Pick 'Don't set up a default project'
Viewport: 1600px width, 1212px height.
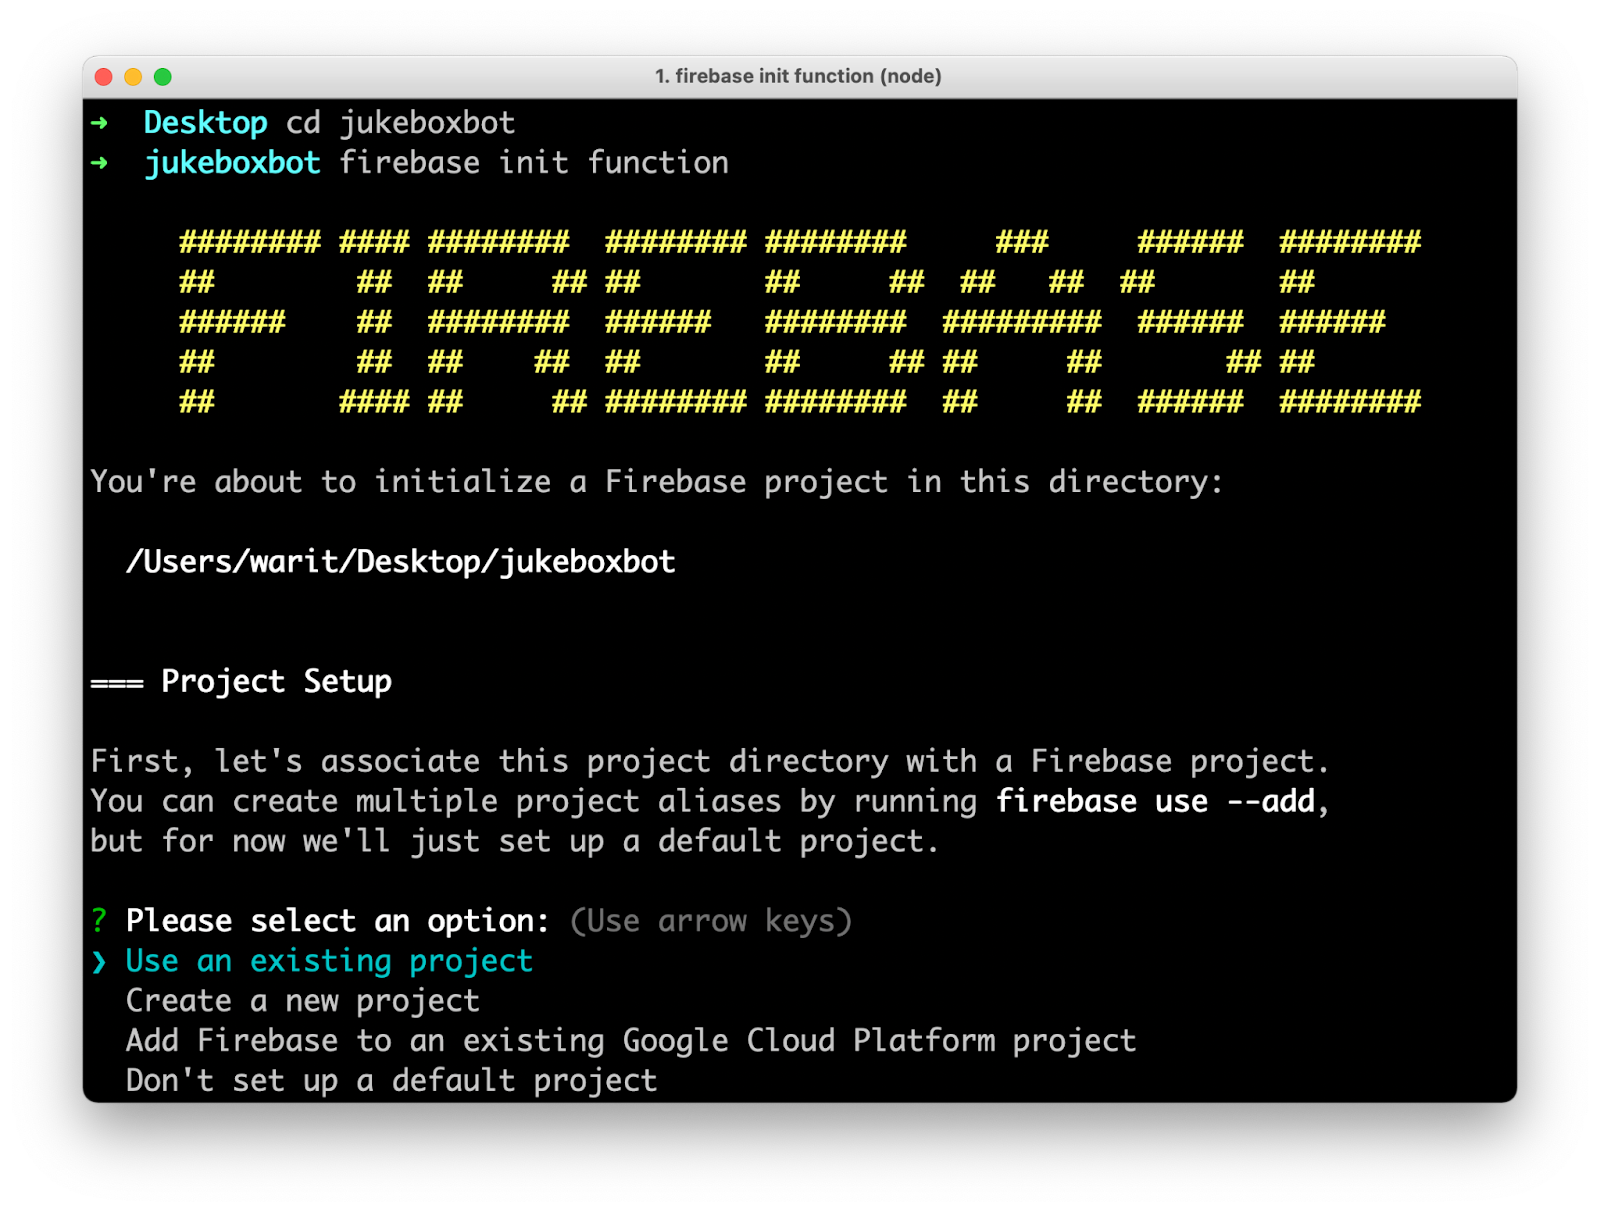tap(391, 1081)
